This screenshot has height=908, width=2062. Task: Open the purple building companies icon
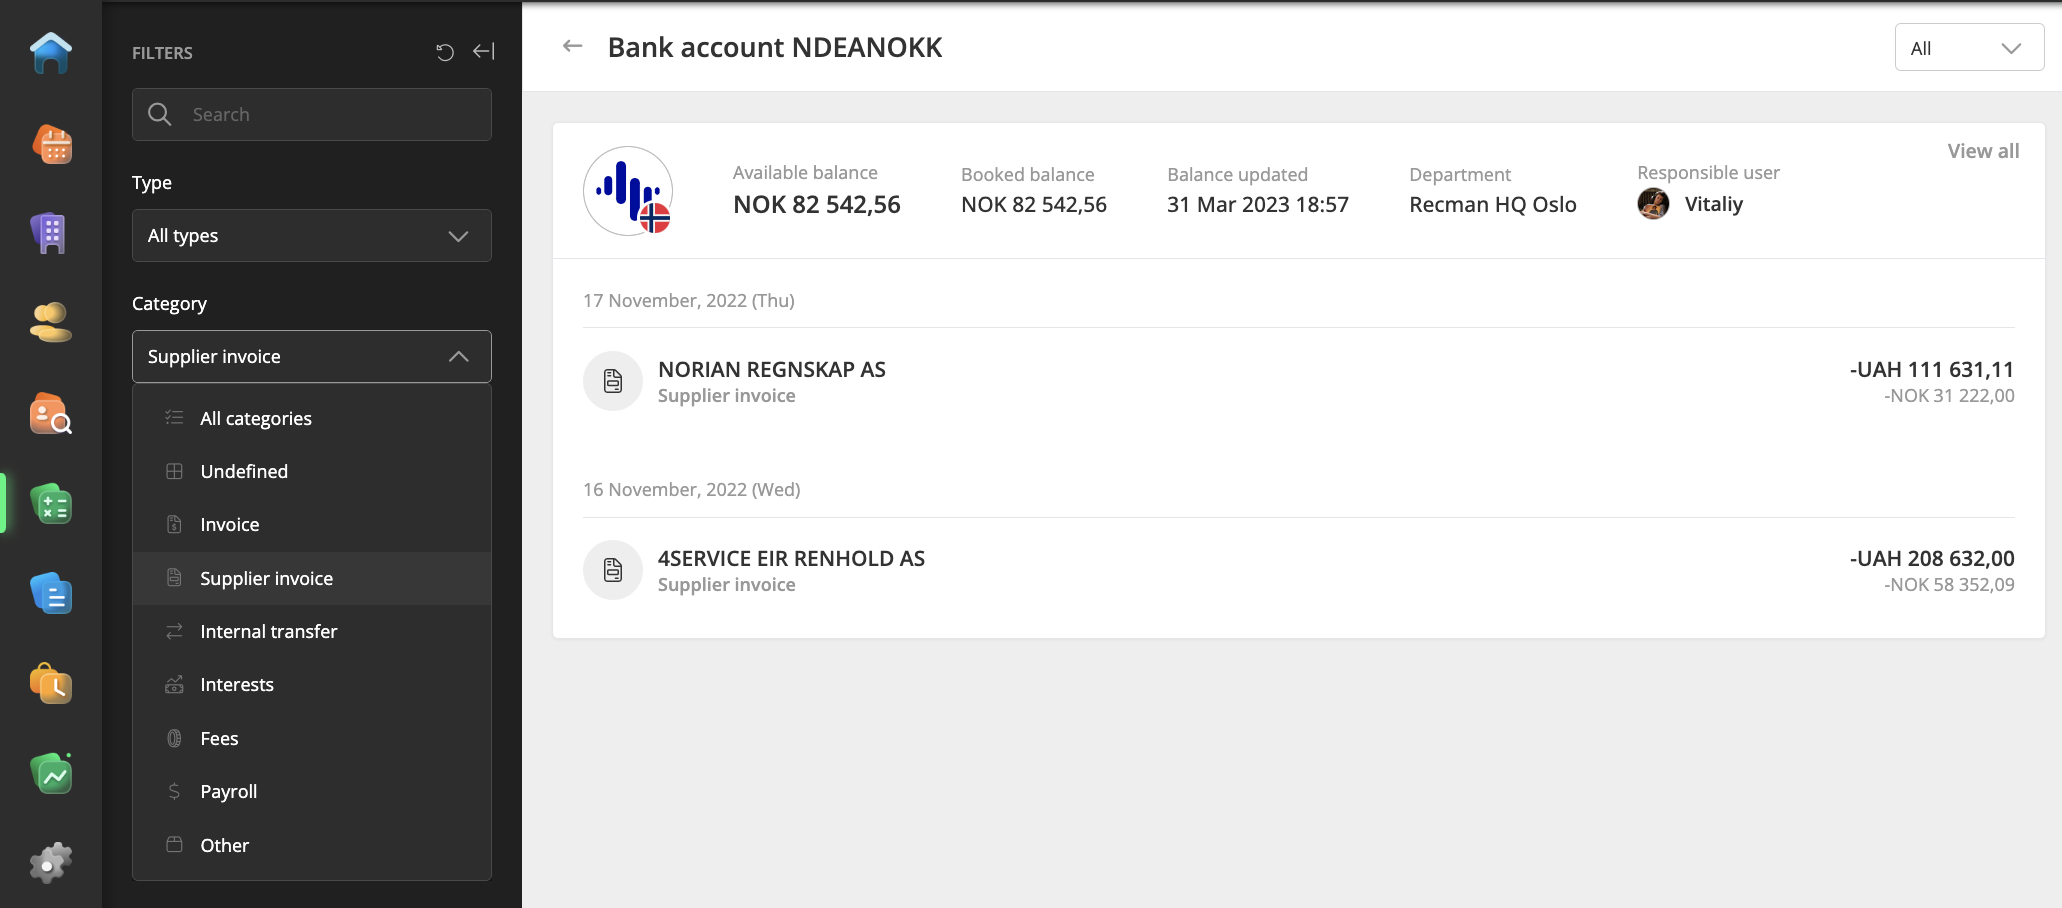click(49, 234)
